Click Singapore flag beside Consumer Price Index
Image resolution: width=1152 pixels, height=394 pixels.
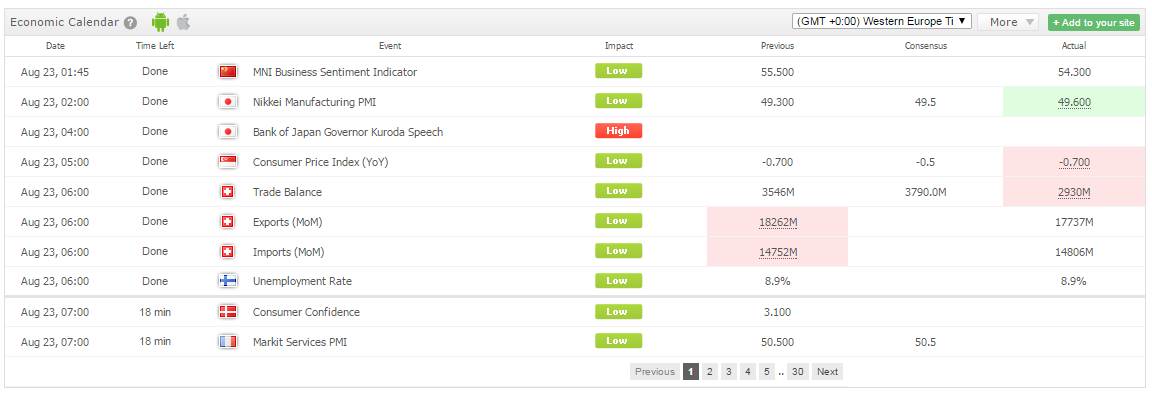(x=228, y=162)
